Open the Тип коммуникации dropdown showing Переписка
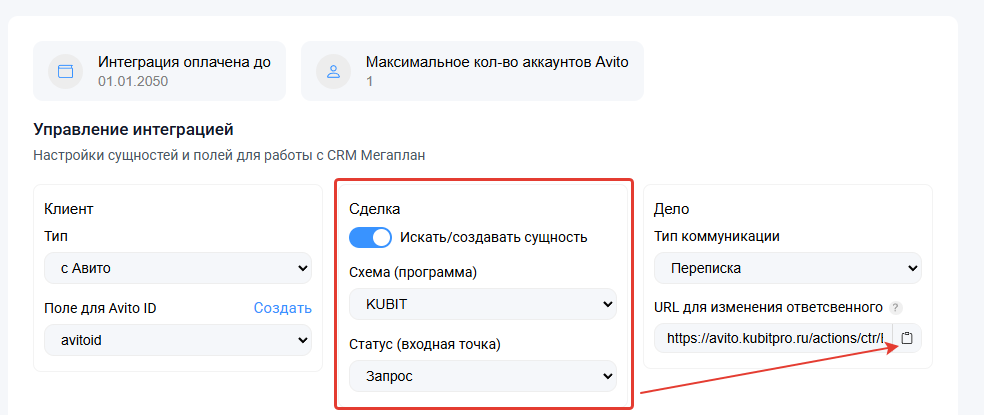 788,268
